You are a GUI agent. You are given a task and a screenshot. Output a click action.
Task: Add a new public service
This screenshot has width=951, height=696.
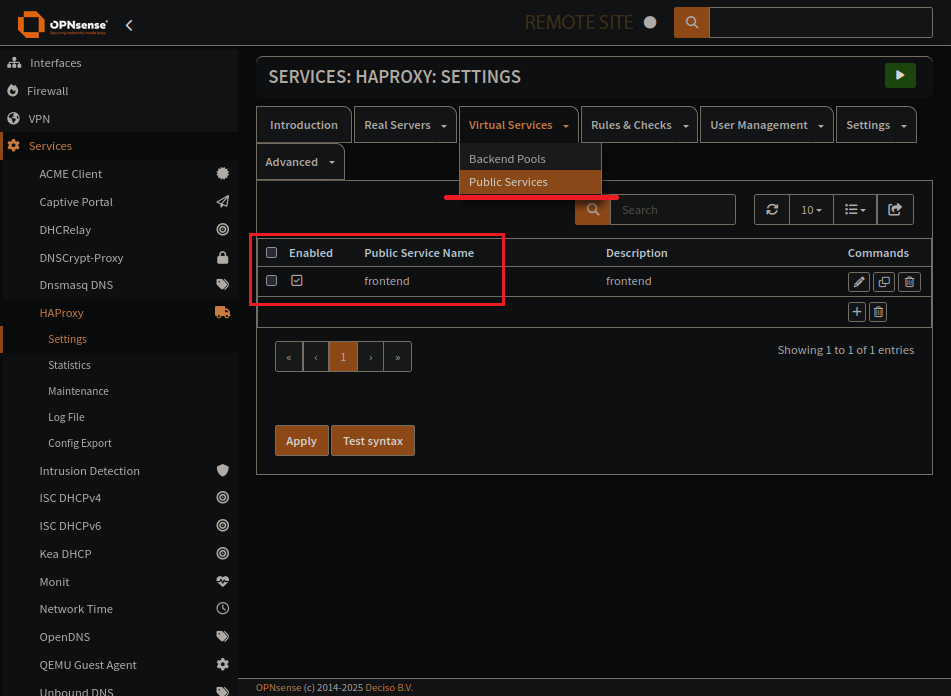click(x=856, y=312)
